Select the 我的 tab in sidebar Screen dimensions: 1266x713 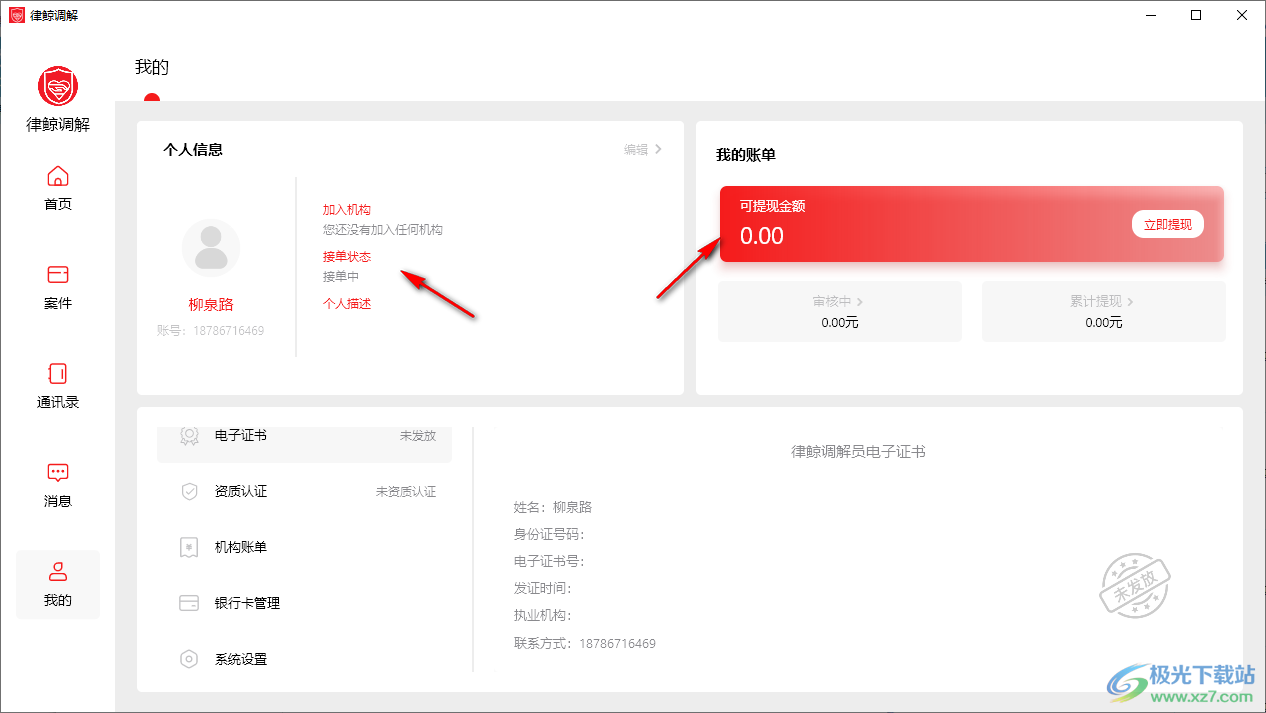click(x=58, y=584)
